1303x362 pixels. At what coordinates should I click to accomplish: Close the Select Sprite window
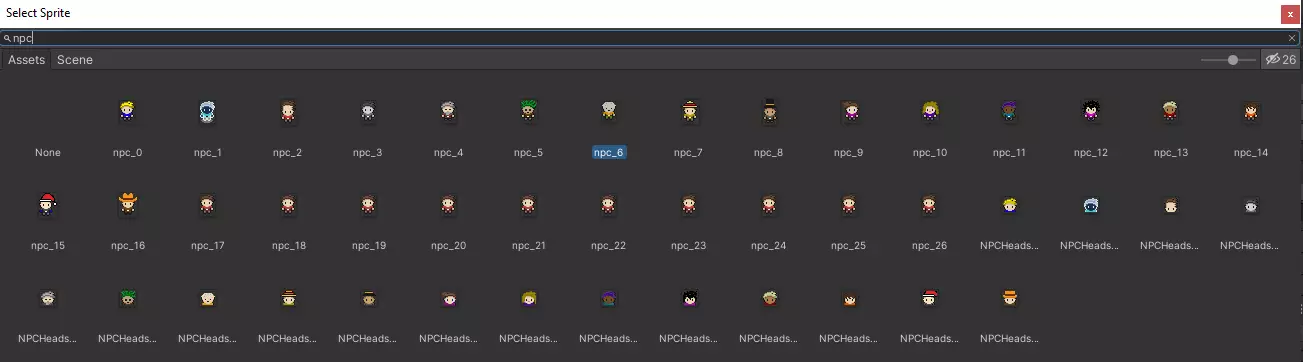1290,14
